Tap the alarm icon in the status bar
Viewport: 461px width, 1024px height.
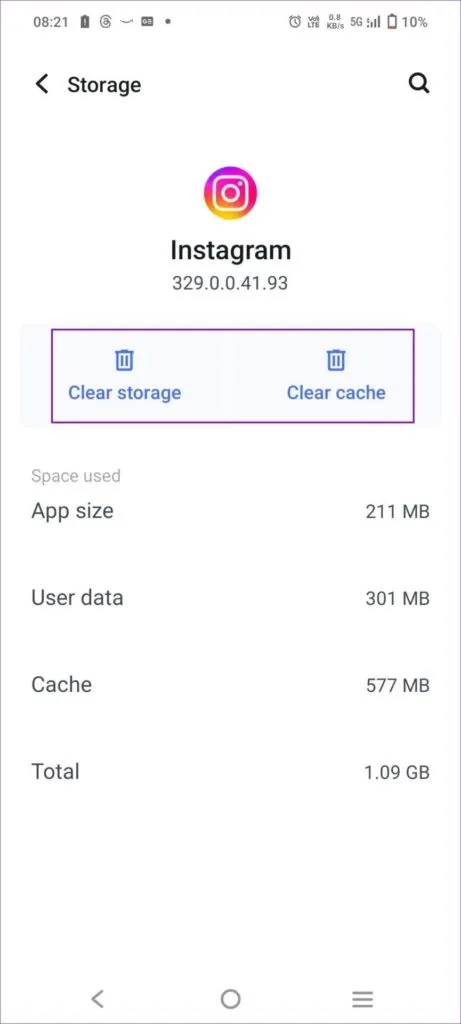(x=295, y=22)
